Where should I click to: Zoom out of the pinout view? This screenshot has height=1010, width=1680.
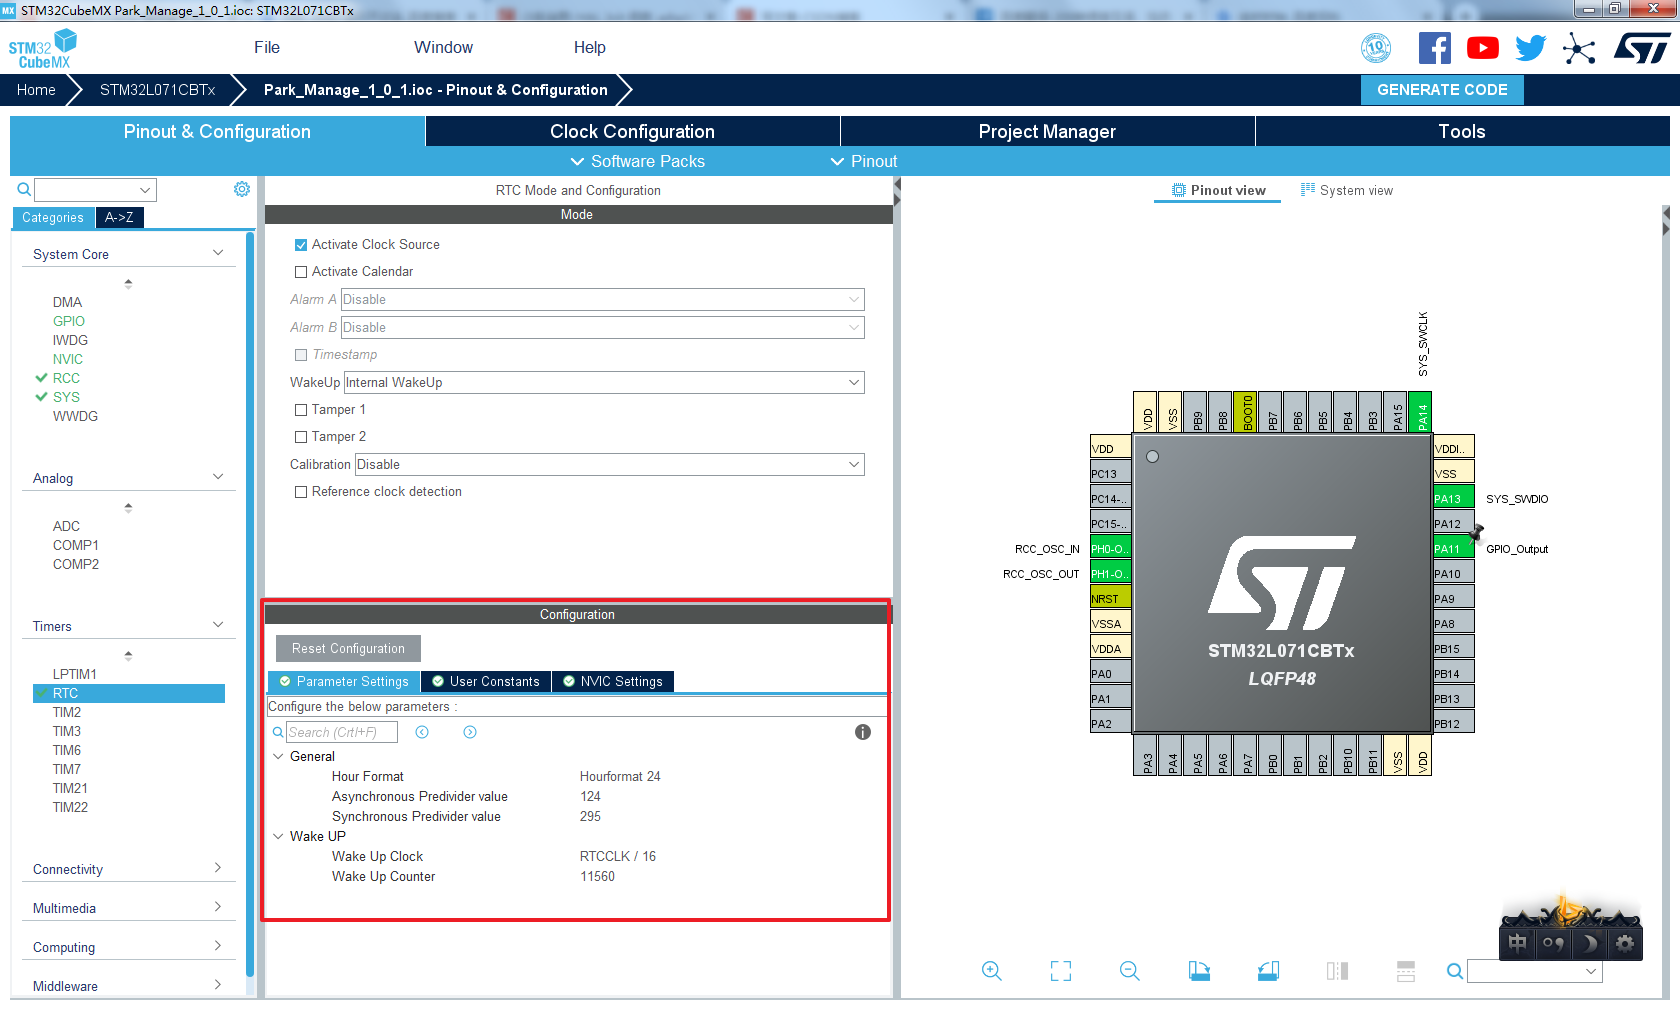(x=1129, y=970)
